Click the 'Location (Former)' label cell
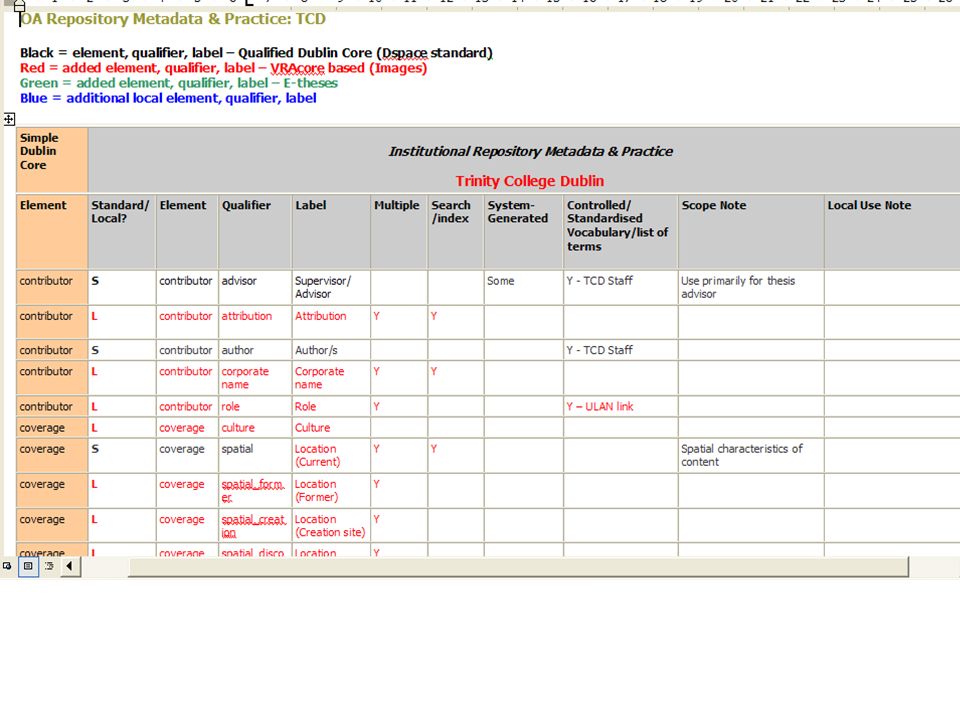Viewport: 960px width, 720px height. click(331, 490)
